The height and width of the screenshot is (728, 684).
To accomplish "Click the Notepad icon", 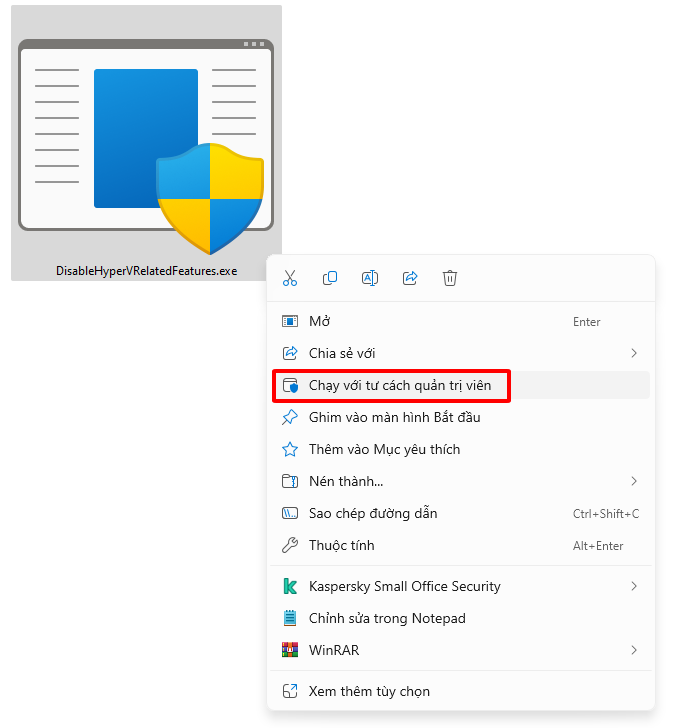I will tap(290, 618).
